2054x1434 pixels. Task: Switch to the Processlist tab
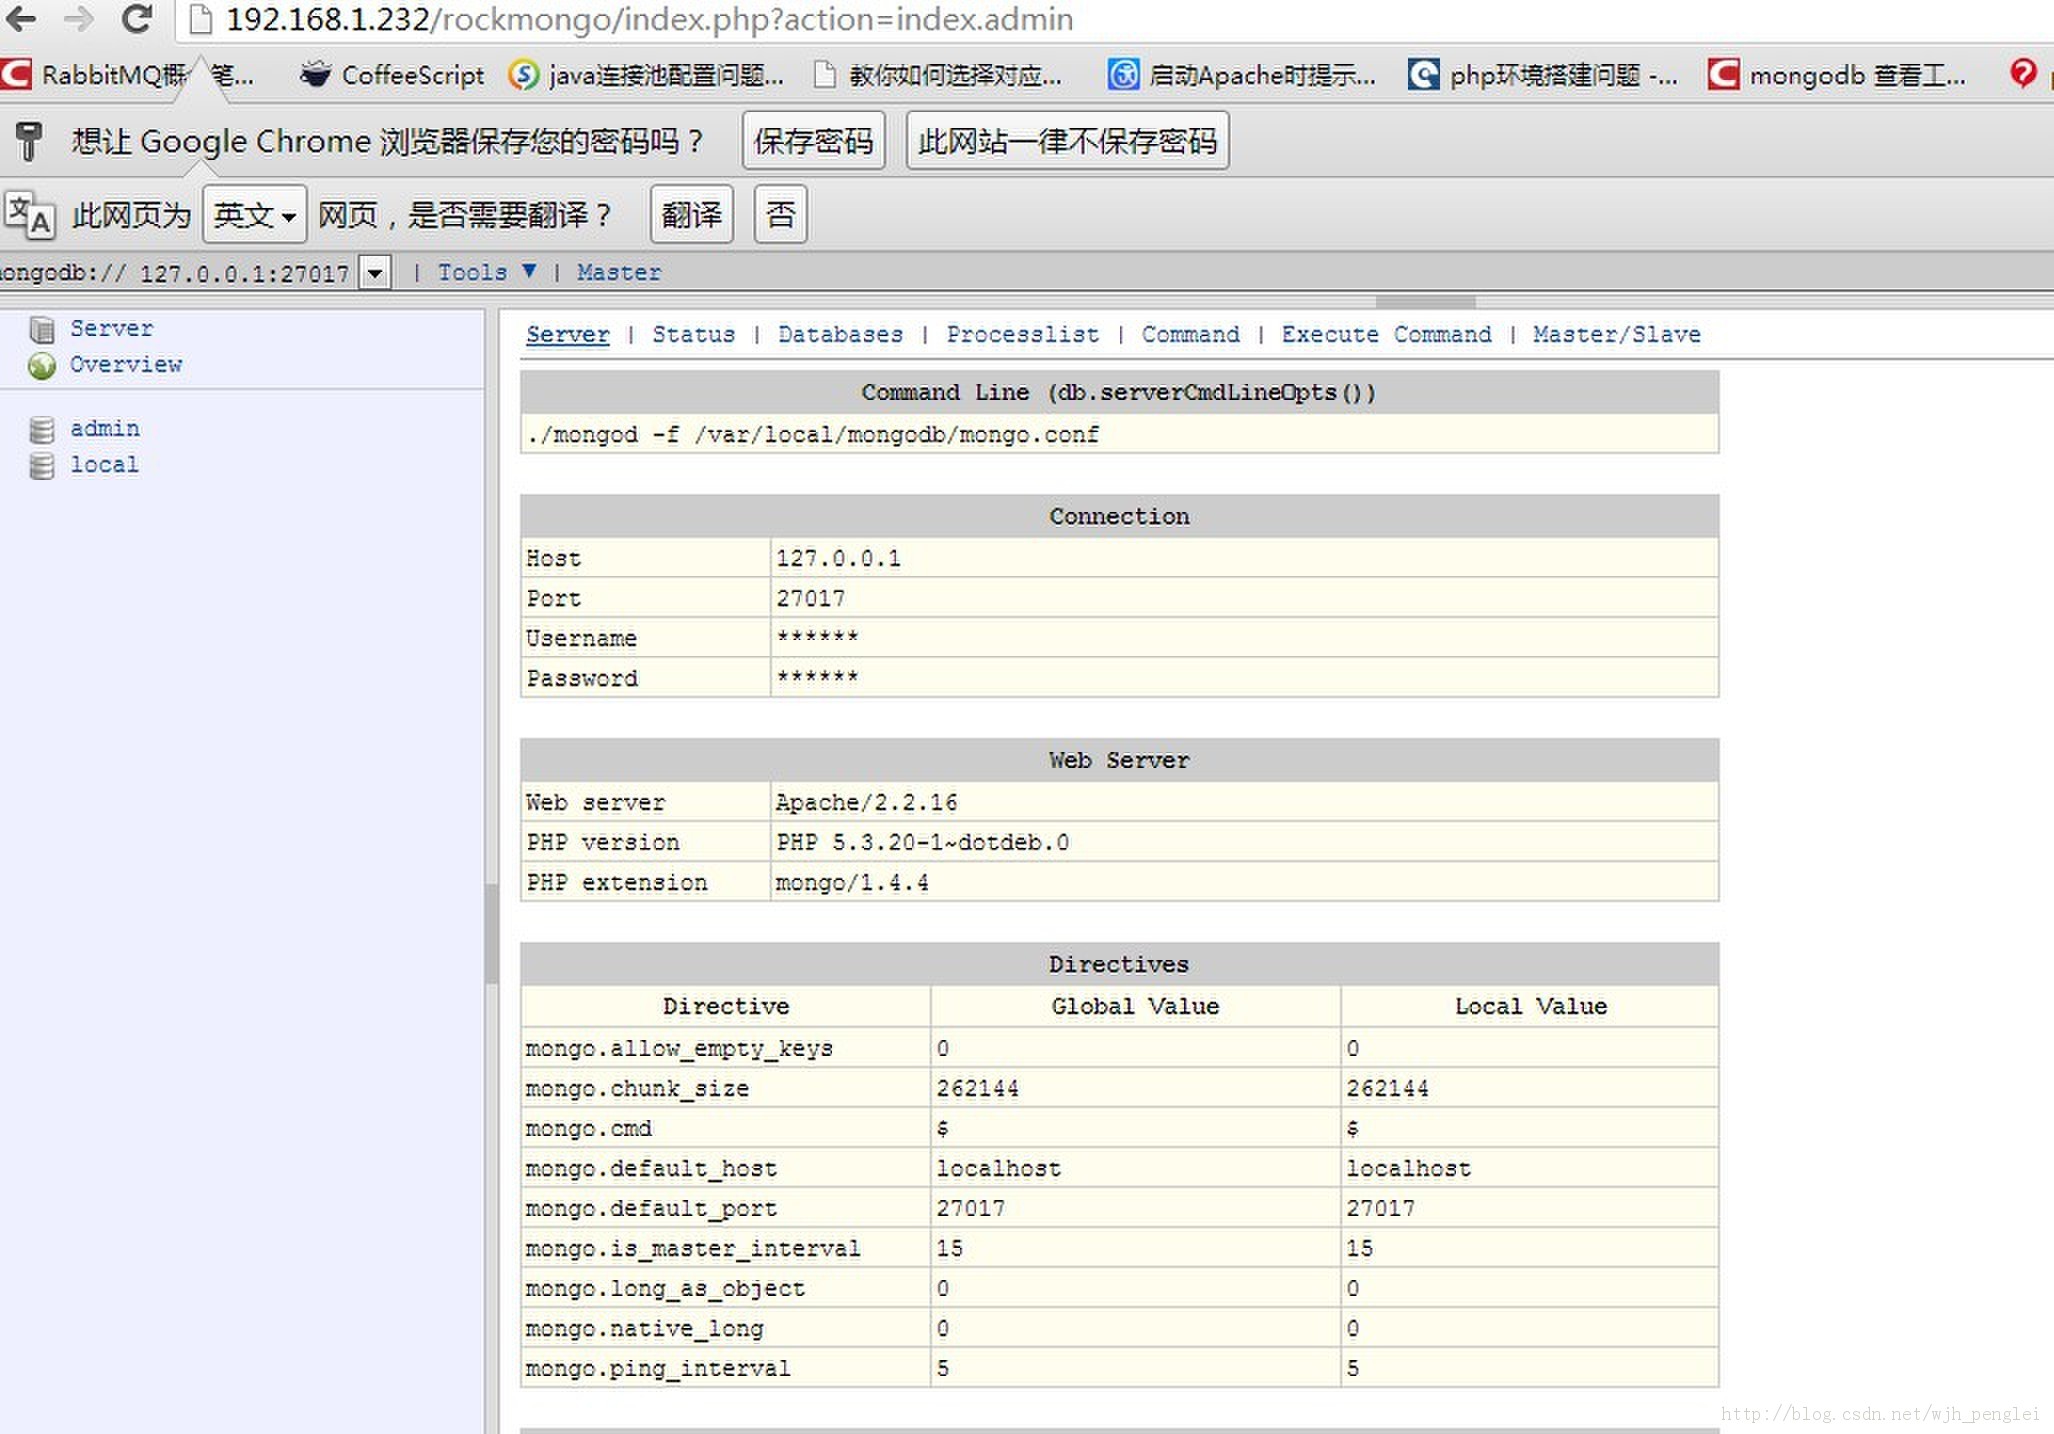[1022, 334]
